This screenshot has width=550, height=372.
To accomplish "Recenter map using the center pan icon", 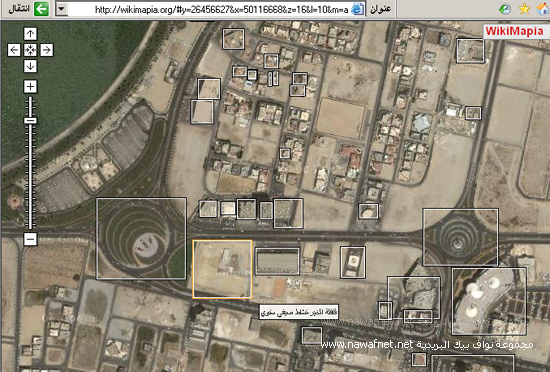I will (x=30, y=50).
